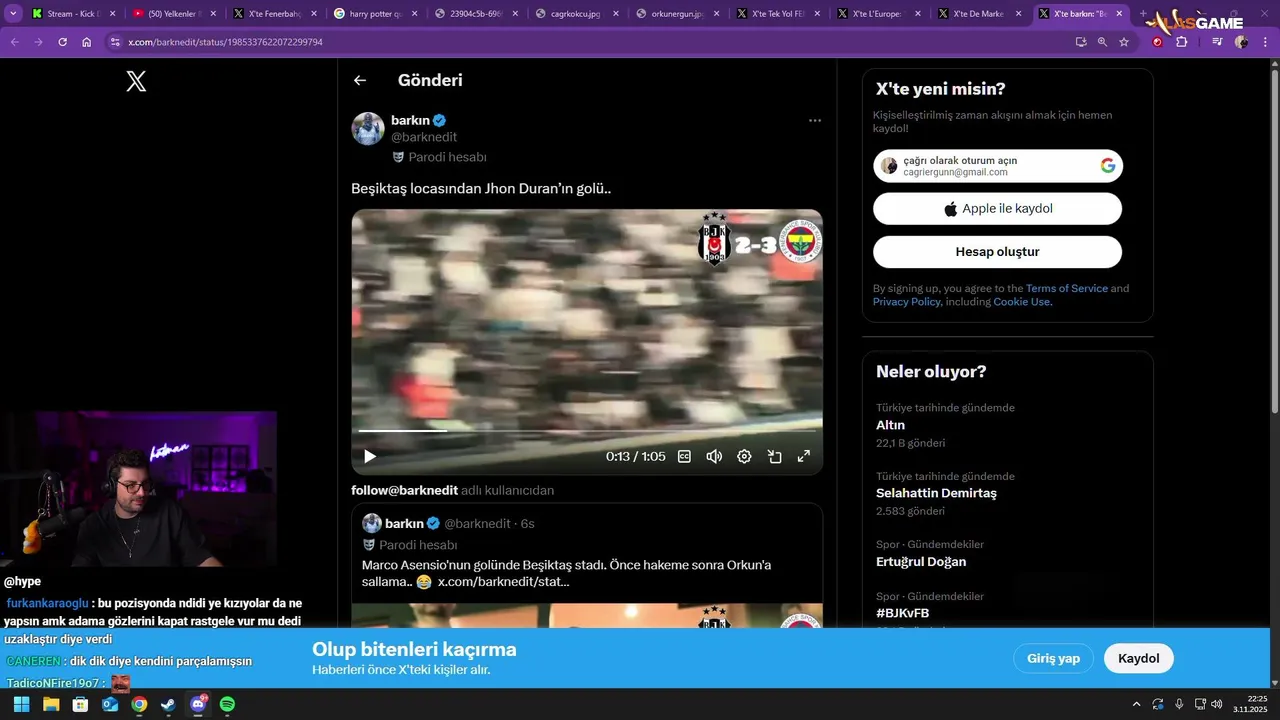Switch to the cagrkokcu.jpg tab
This screenshot has width=1280, height=720.
[577, 14]
